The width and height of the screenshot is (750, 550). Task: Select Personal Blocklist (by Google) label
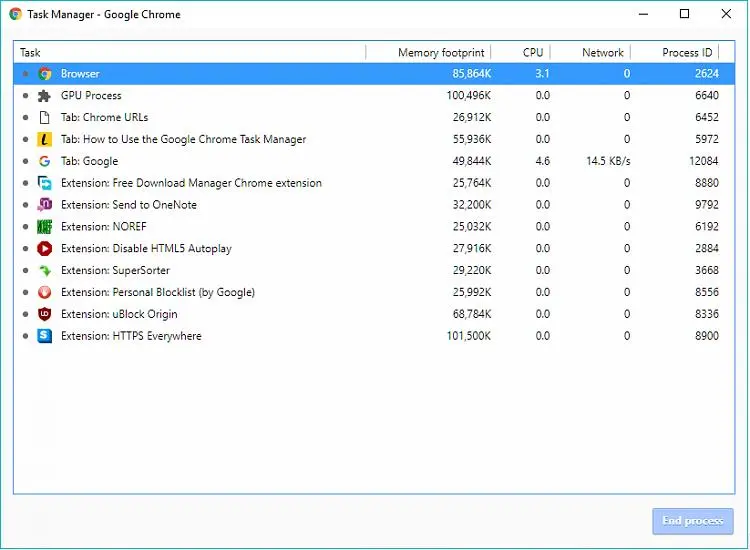(x=158, y=292)
